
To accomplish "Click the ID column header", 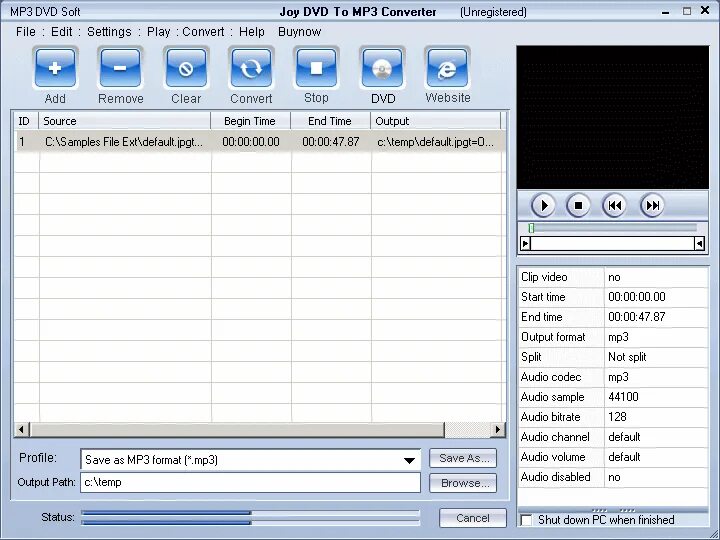I will pos(26,121).
